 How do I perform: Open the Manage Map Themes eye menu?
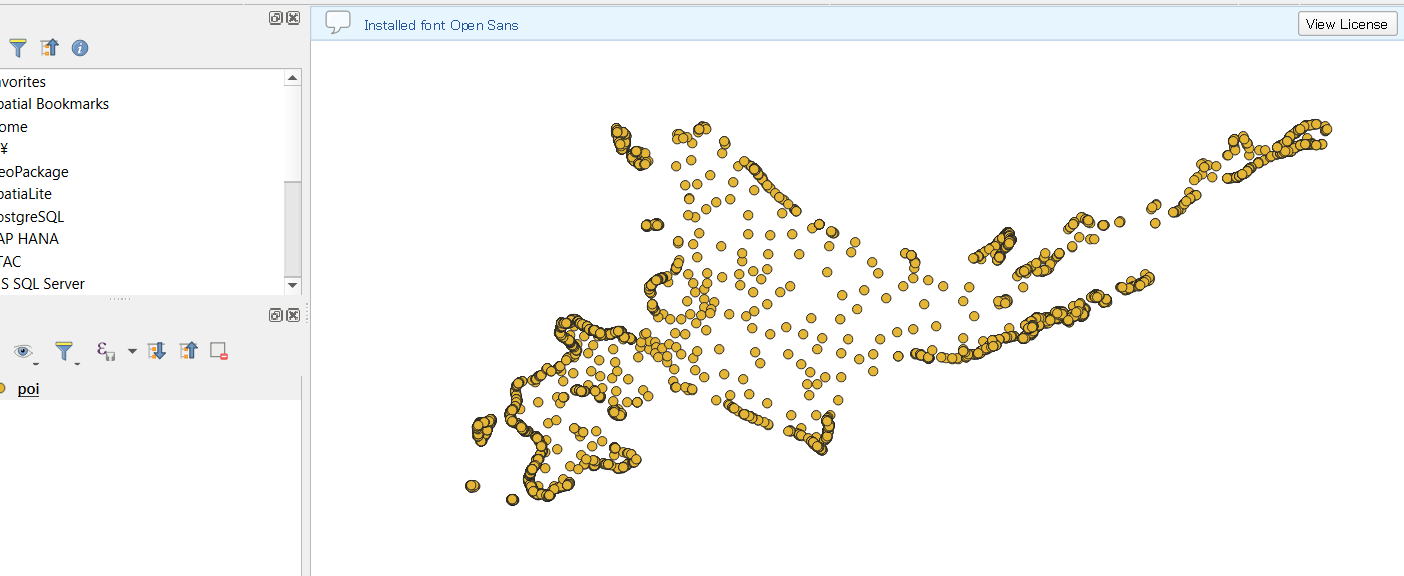23,351
